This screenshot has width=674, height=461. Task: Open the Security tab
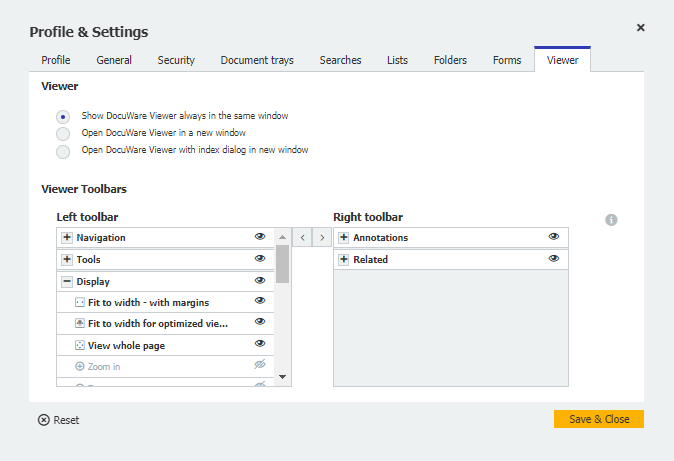coord(176,60)
